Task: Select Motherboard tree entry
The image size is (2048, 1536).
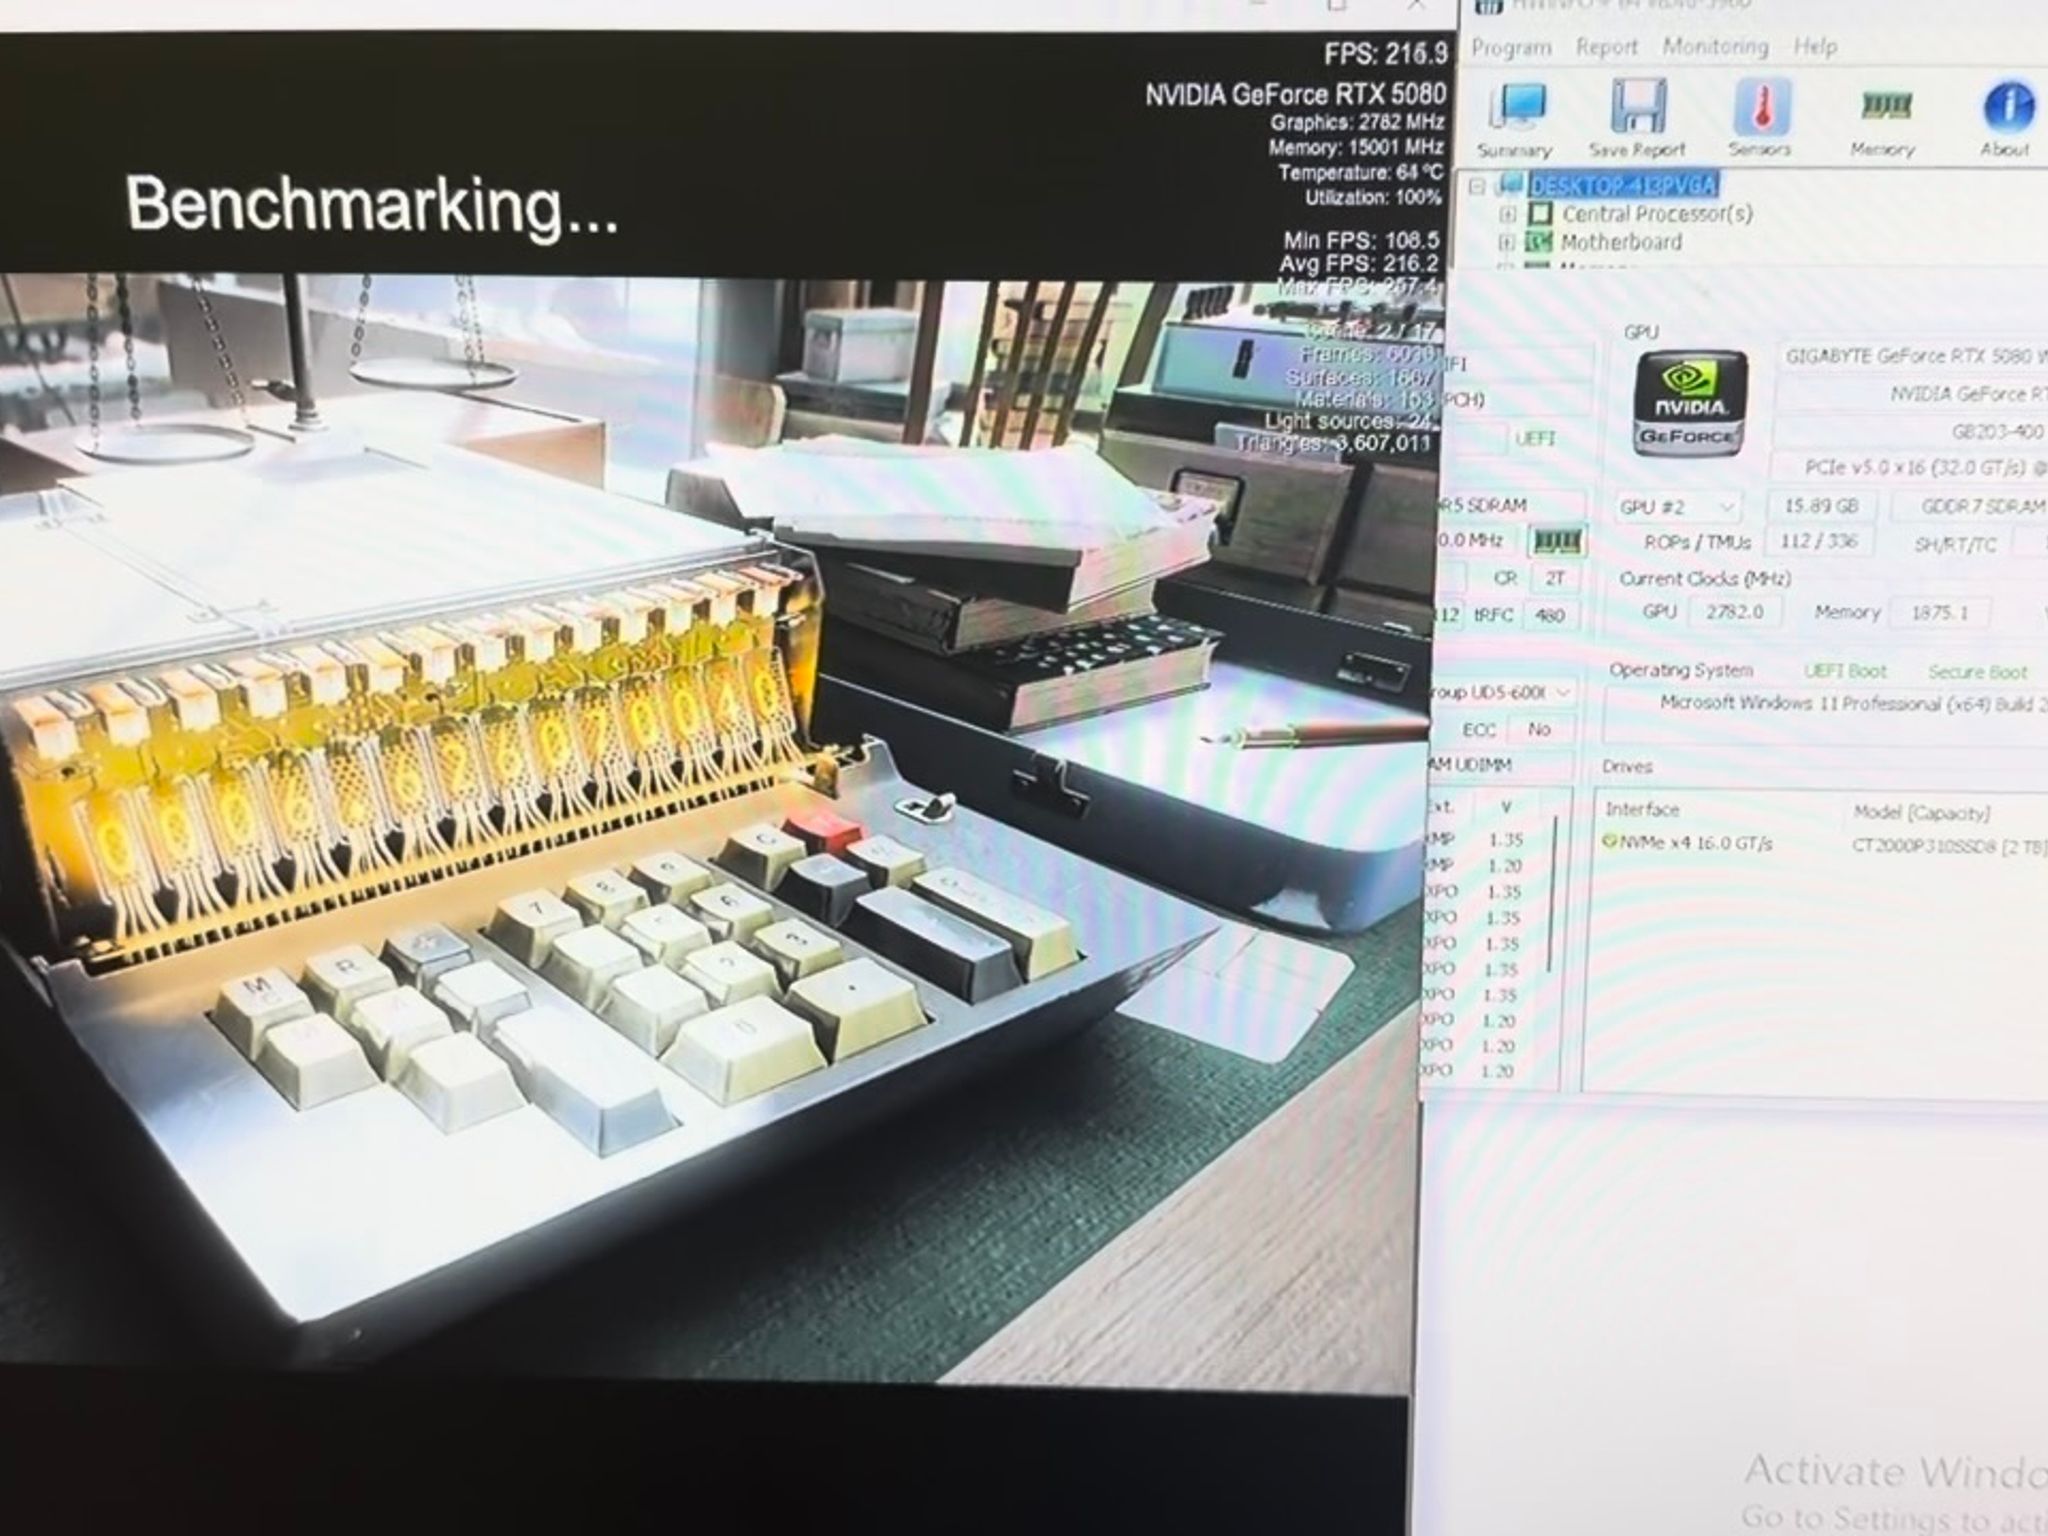Action: tap(1621, 242)
